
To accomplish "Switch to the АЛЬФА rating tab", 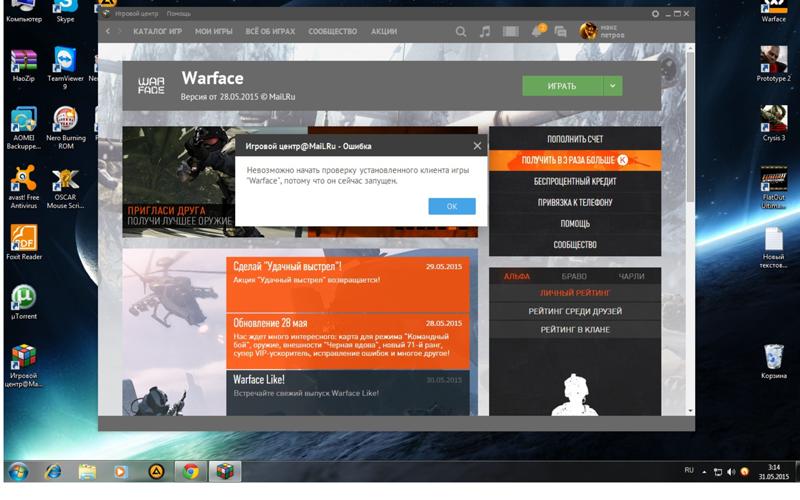I will pos(517,277).
